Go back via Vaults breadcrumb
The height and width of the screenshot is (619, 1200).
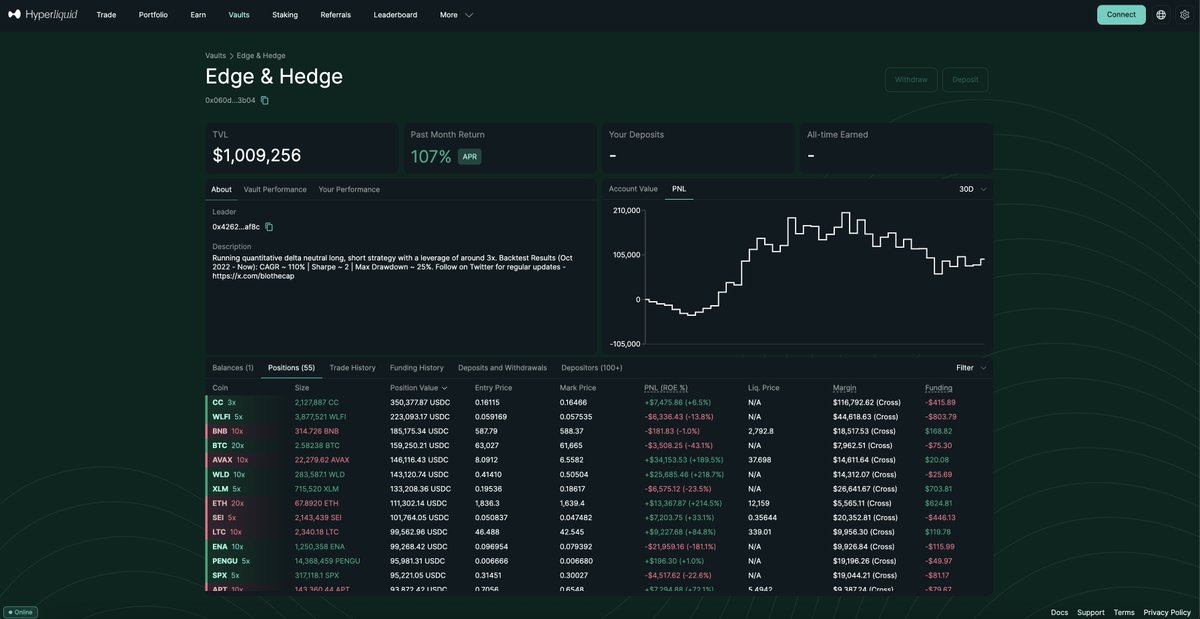point(215,56)
